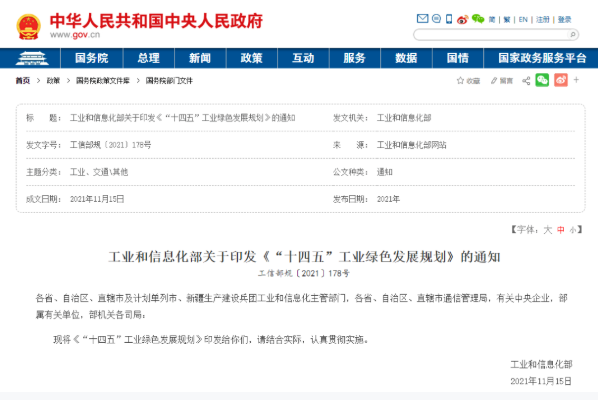Screen dimensions: 598x400
Task: Switch language to EN
Action: coord(523,19)
